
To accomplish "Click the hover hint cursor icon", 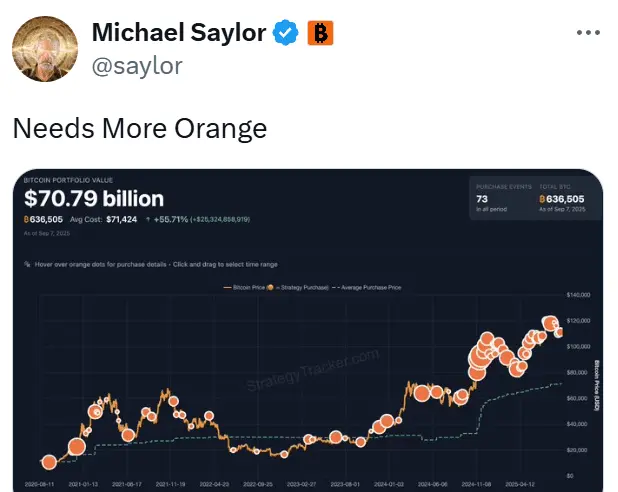I will [27, 264].
